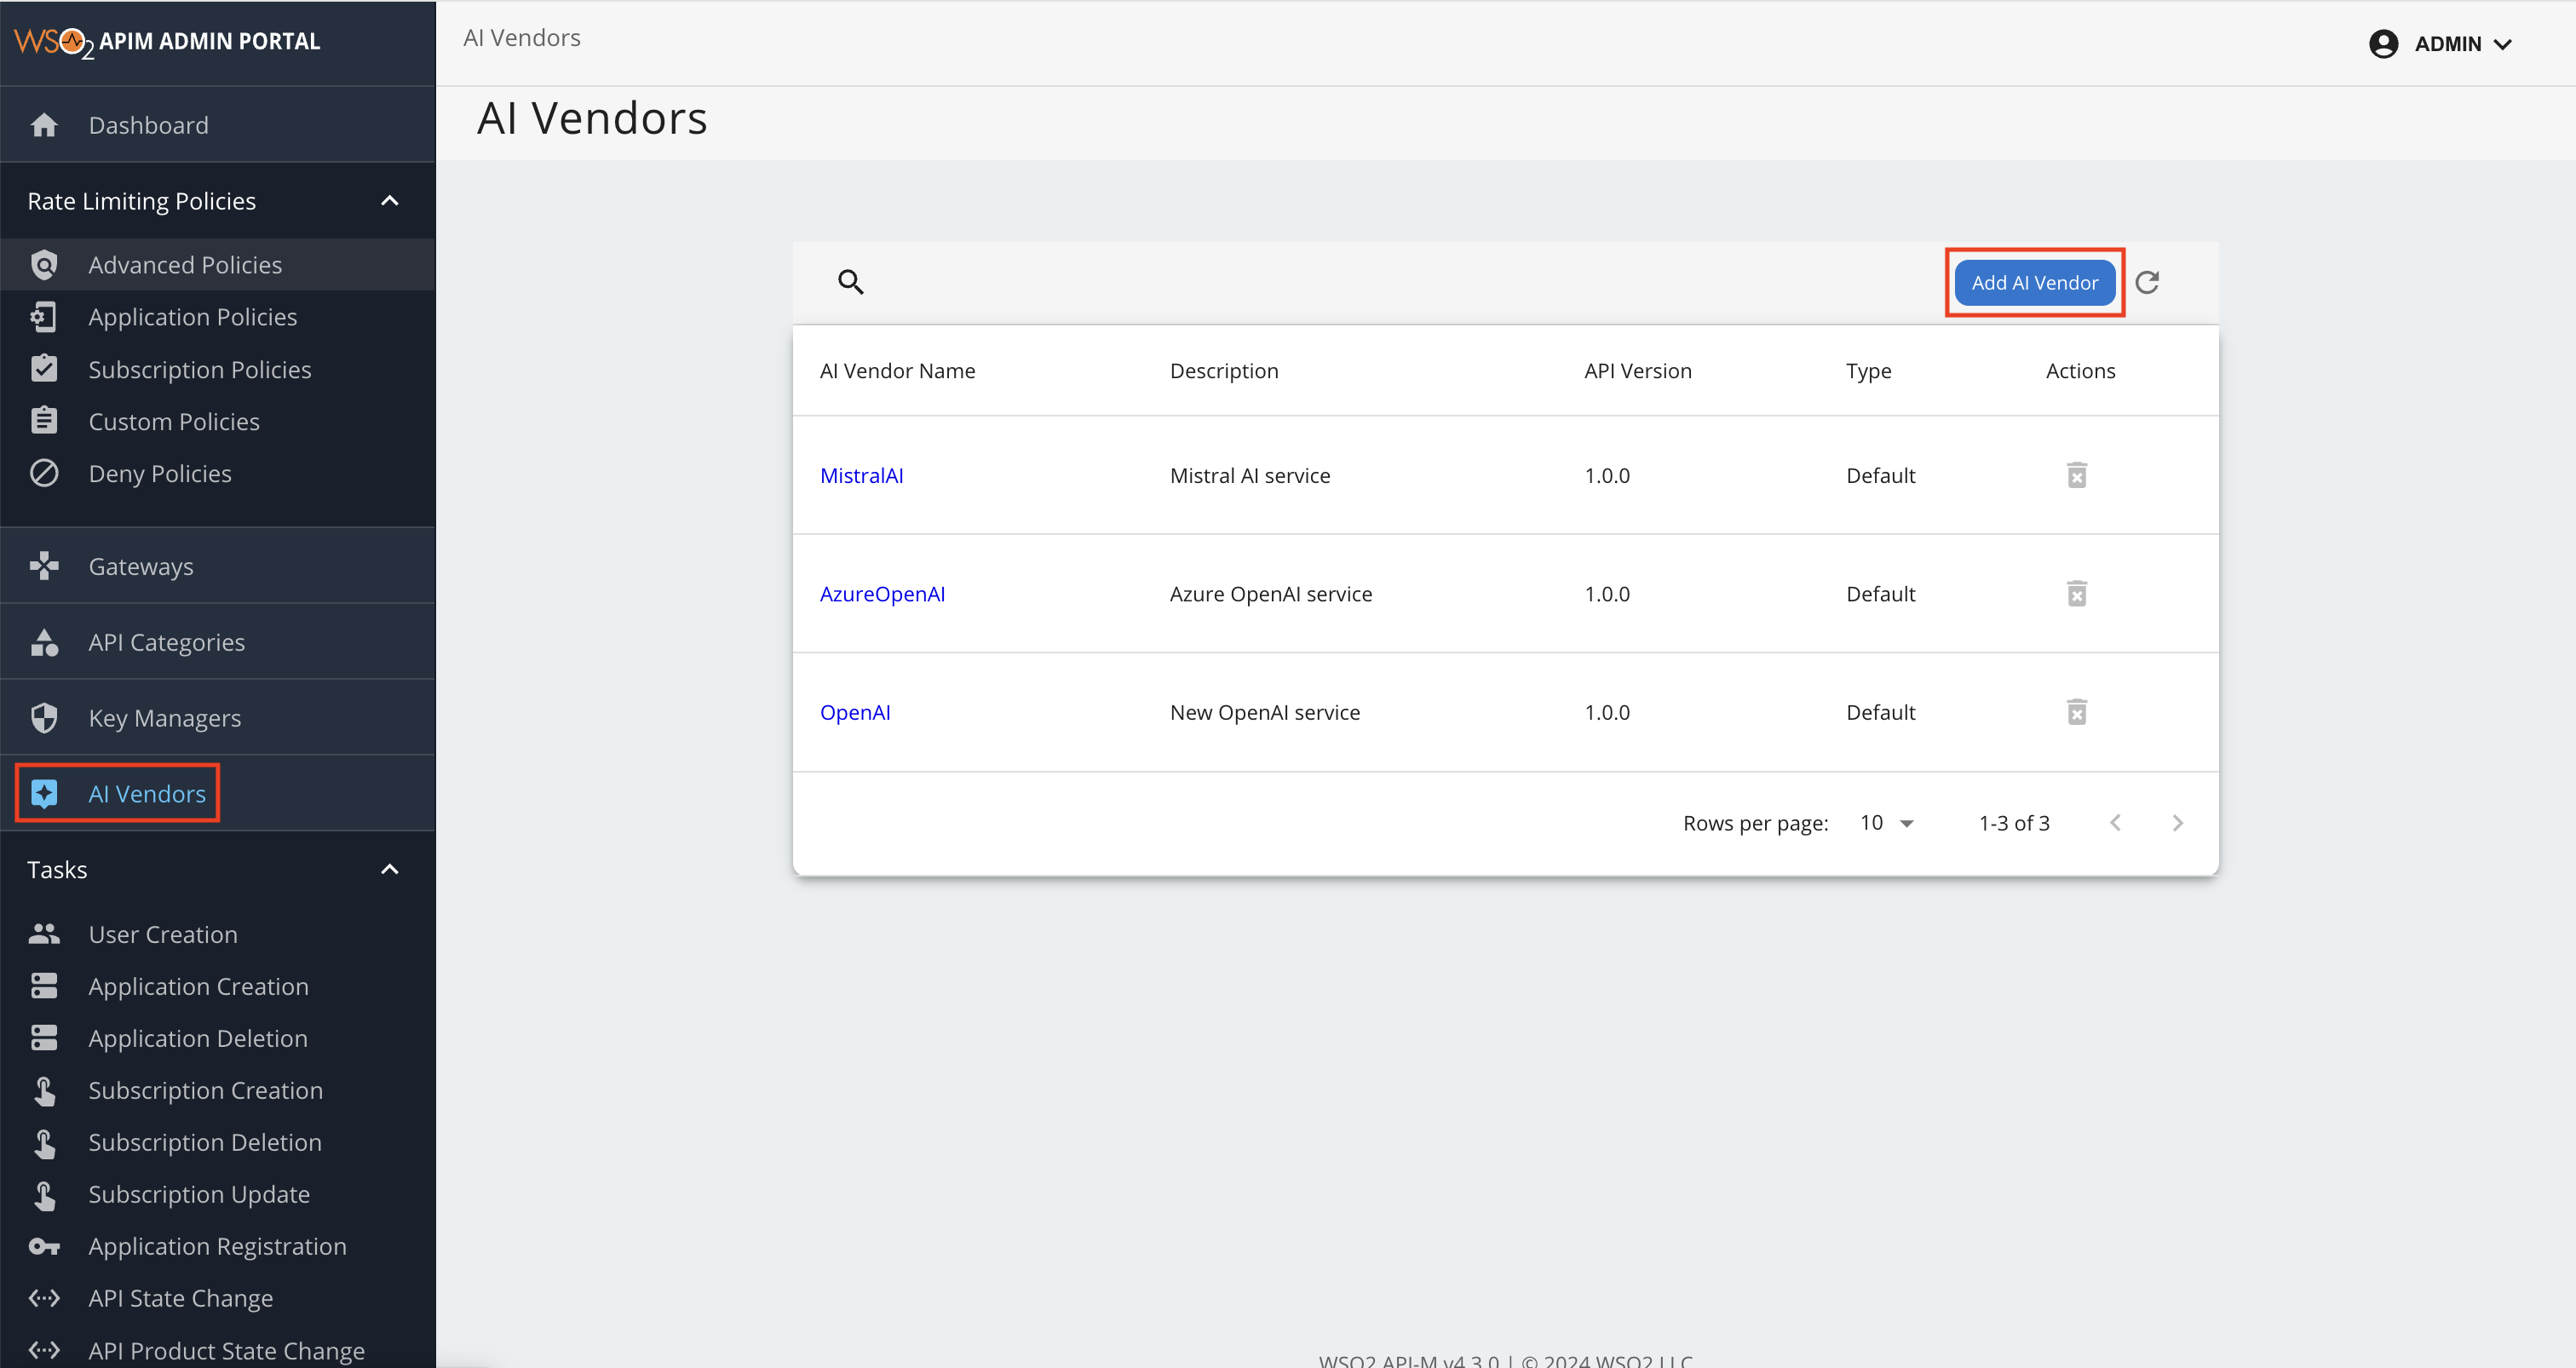Click the Gateways gamepad icon
This screenshot has width=2576, height=1368.
coord(44,566)
